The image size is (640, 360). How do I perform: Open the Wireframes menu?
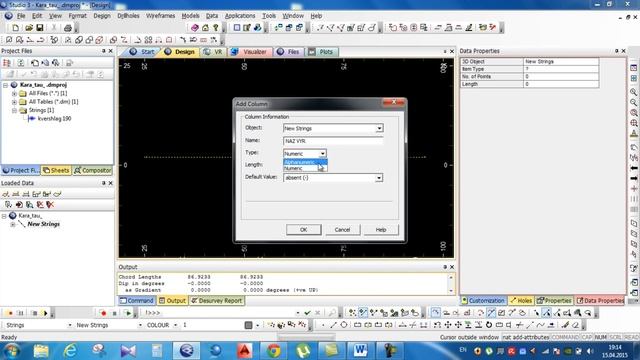click(x=160, y=16)
